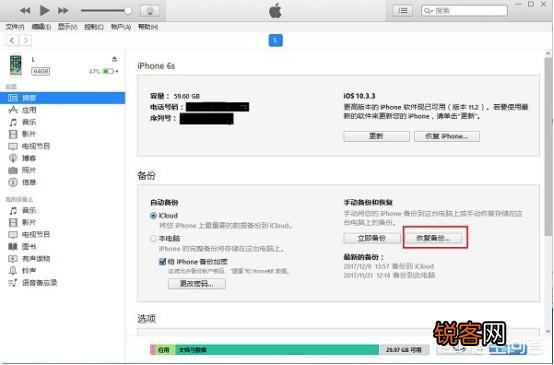Click the 选项 options section heading
Image resolution: width=554 pixels, height=365 pixels.
coord(146,319)
